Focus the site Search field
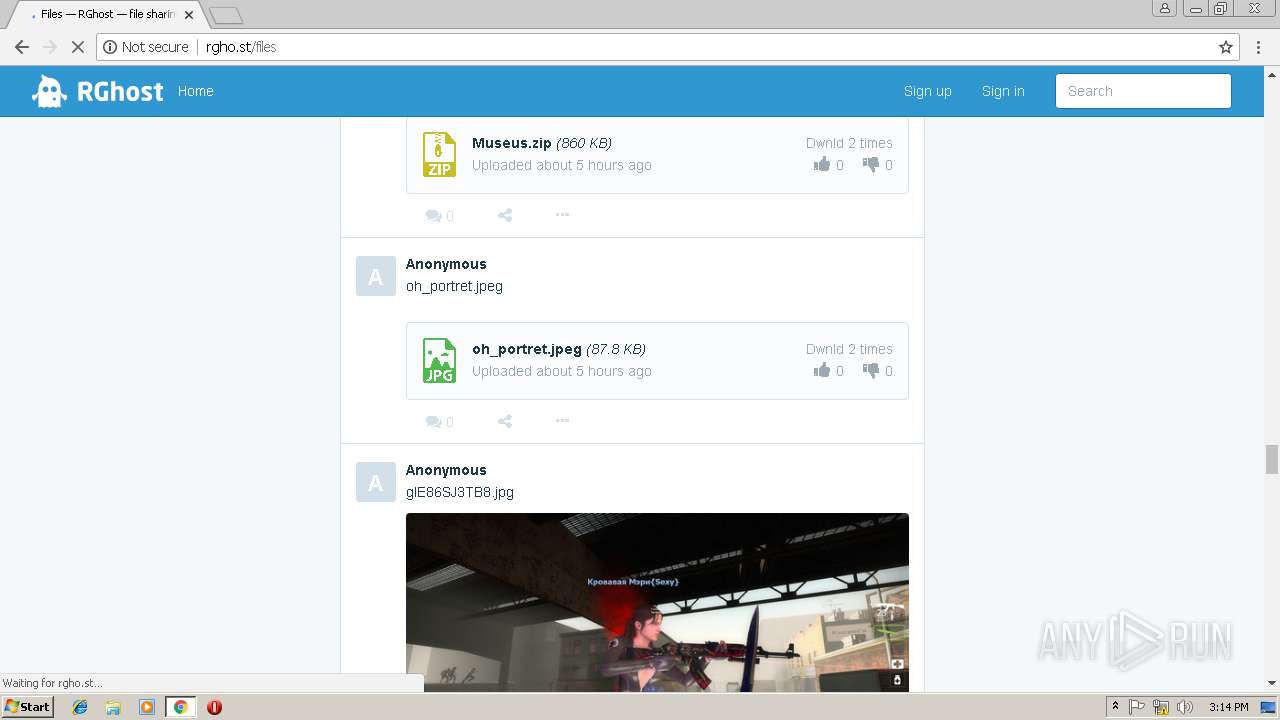The height and width of the screenshot is (720, 1280). pyautogui.click(x=1143, y=91)
